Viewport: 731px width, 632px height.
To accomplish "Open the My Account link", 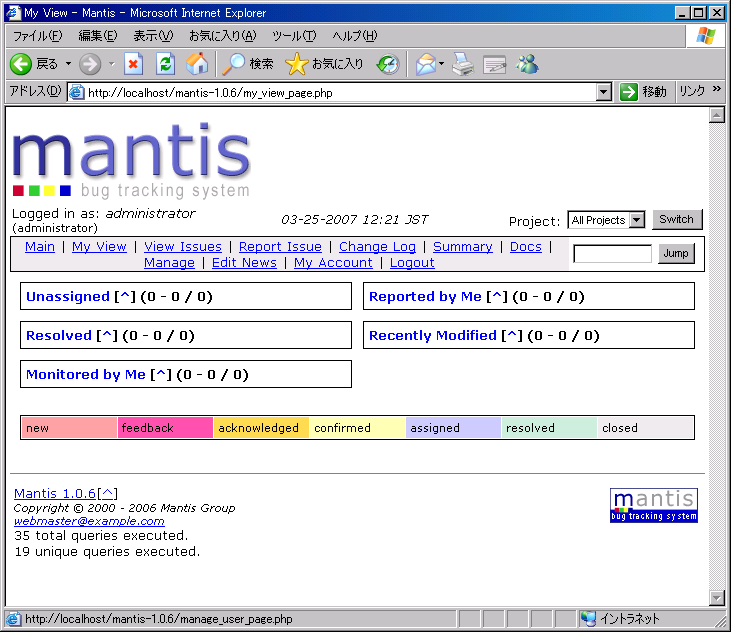I will 333,263.
